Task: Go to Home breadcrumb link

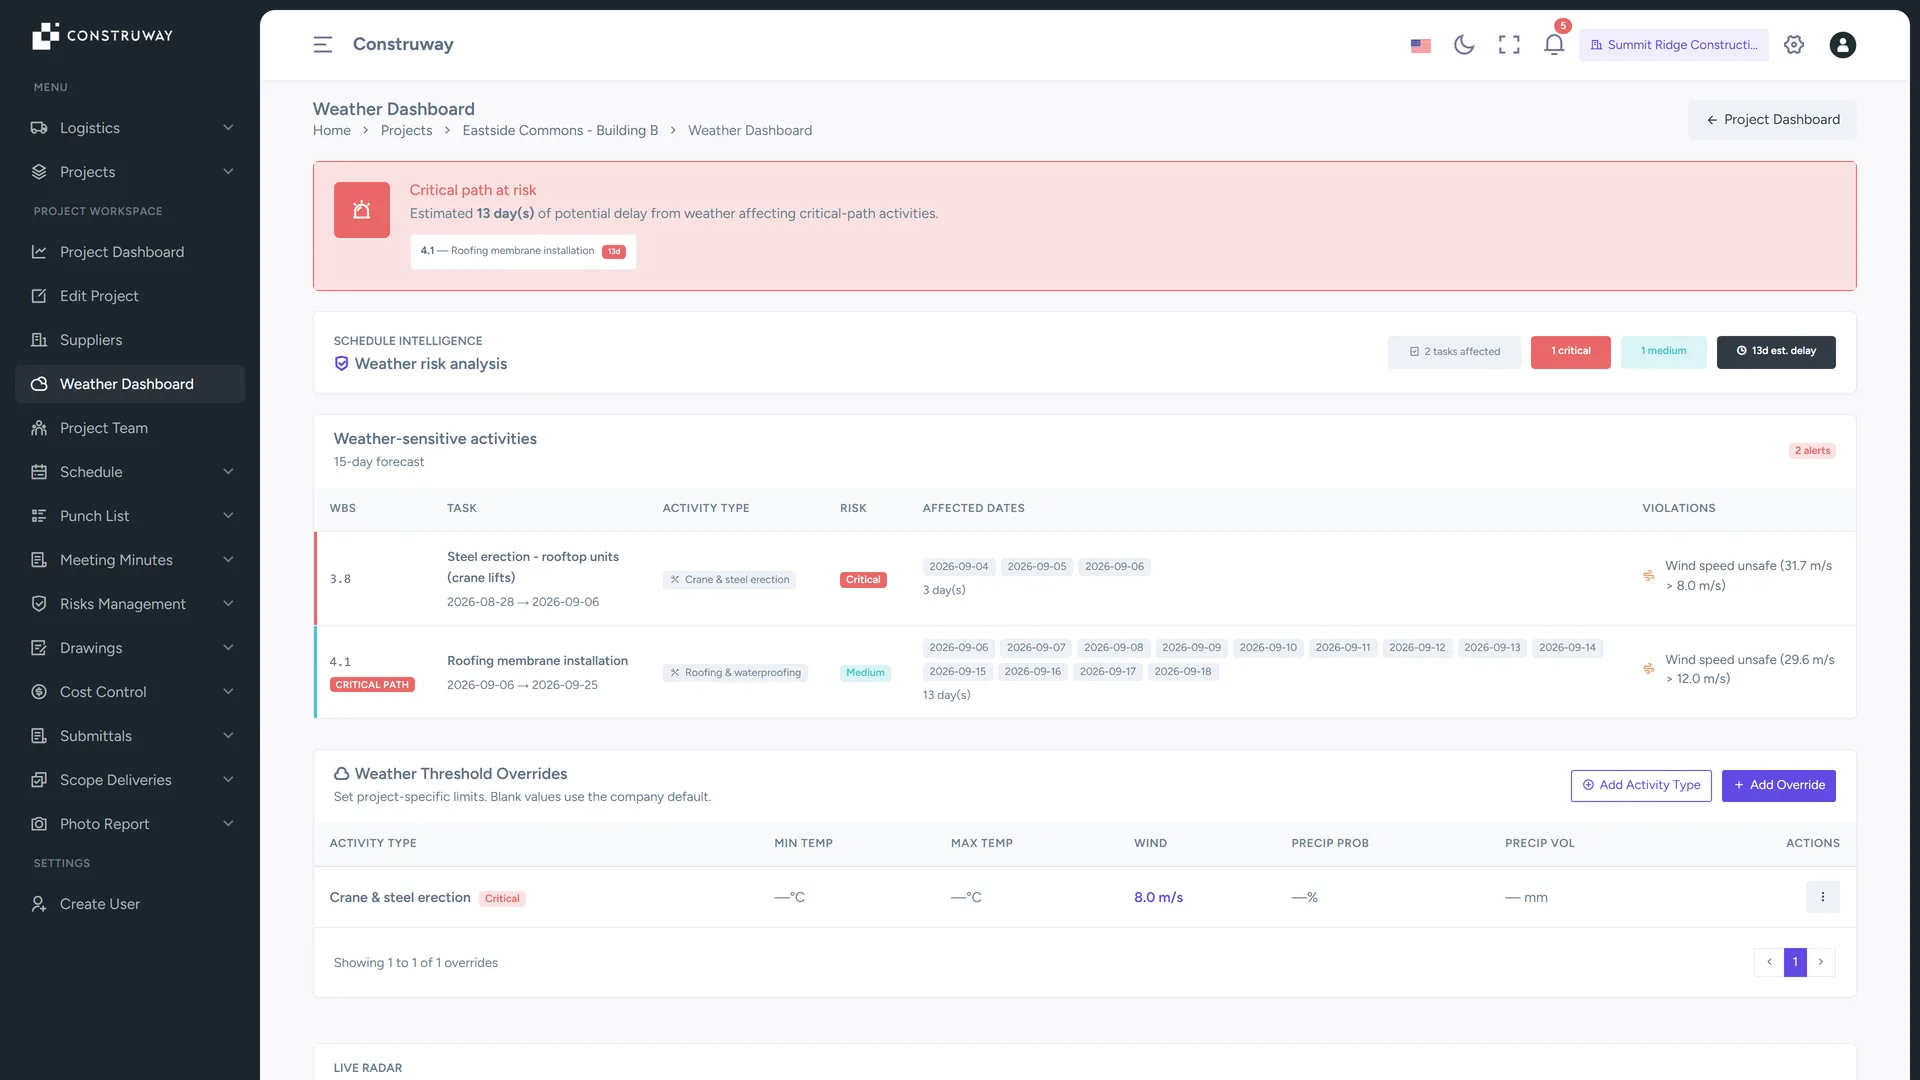Action: (x=331, y=131)
